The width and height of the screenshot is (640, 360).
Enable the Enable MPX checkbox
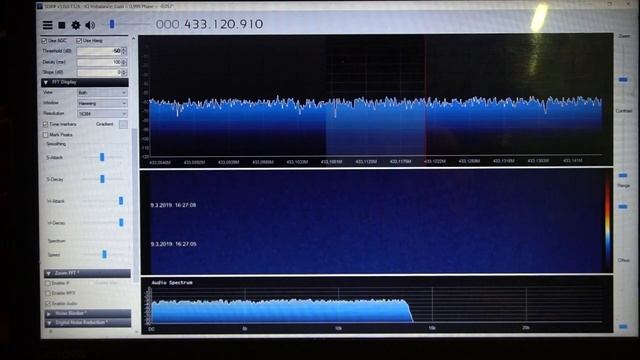coord(47,293)
